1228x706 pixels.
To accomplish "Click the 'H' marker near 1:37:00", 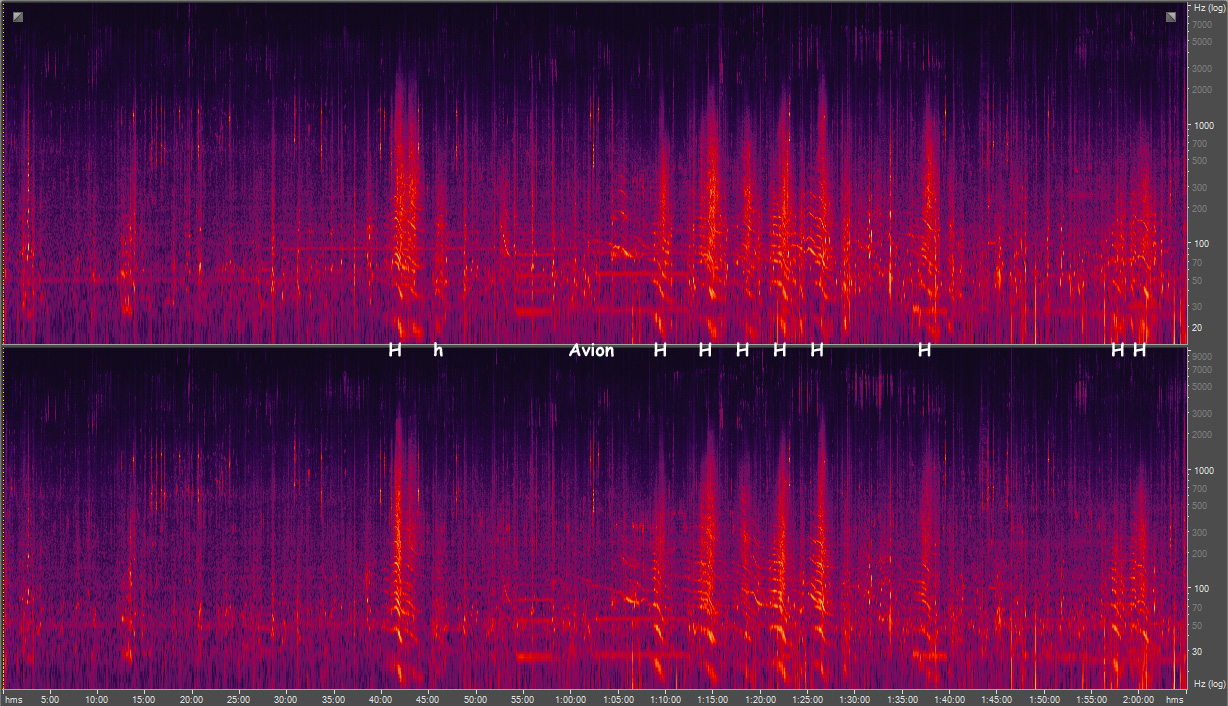I will tap(924, 350).
